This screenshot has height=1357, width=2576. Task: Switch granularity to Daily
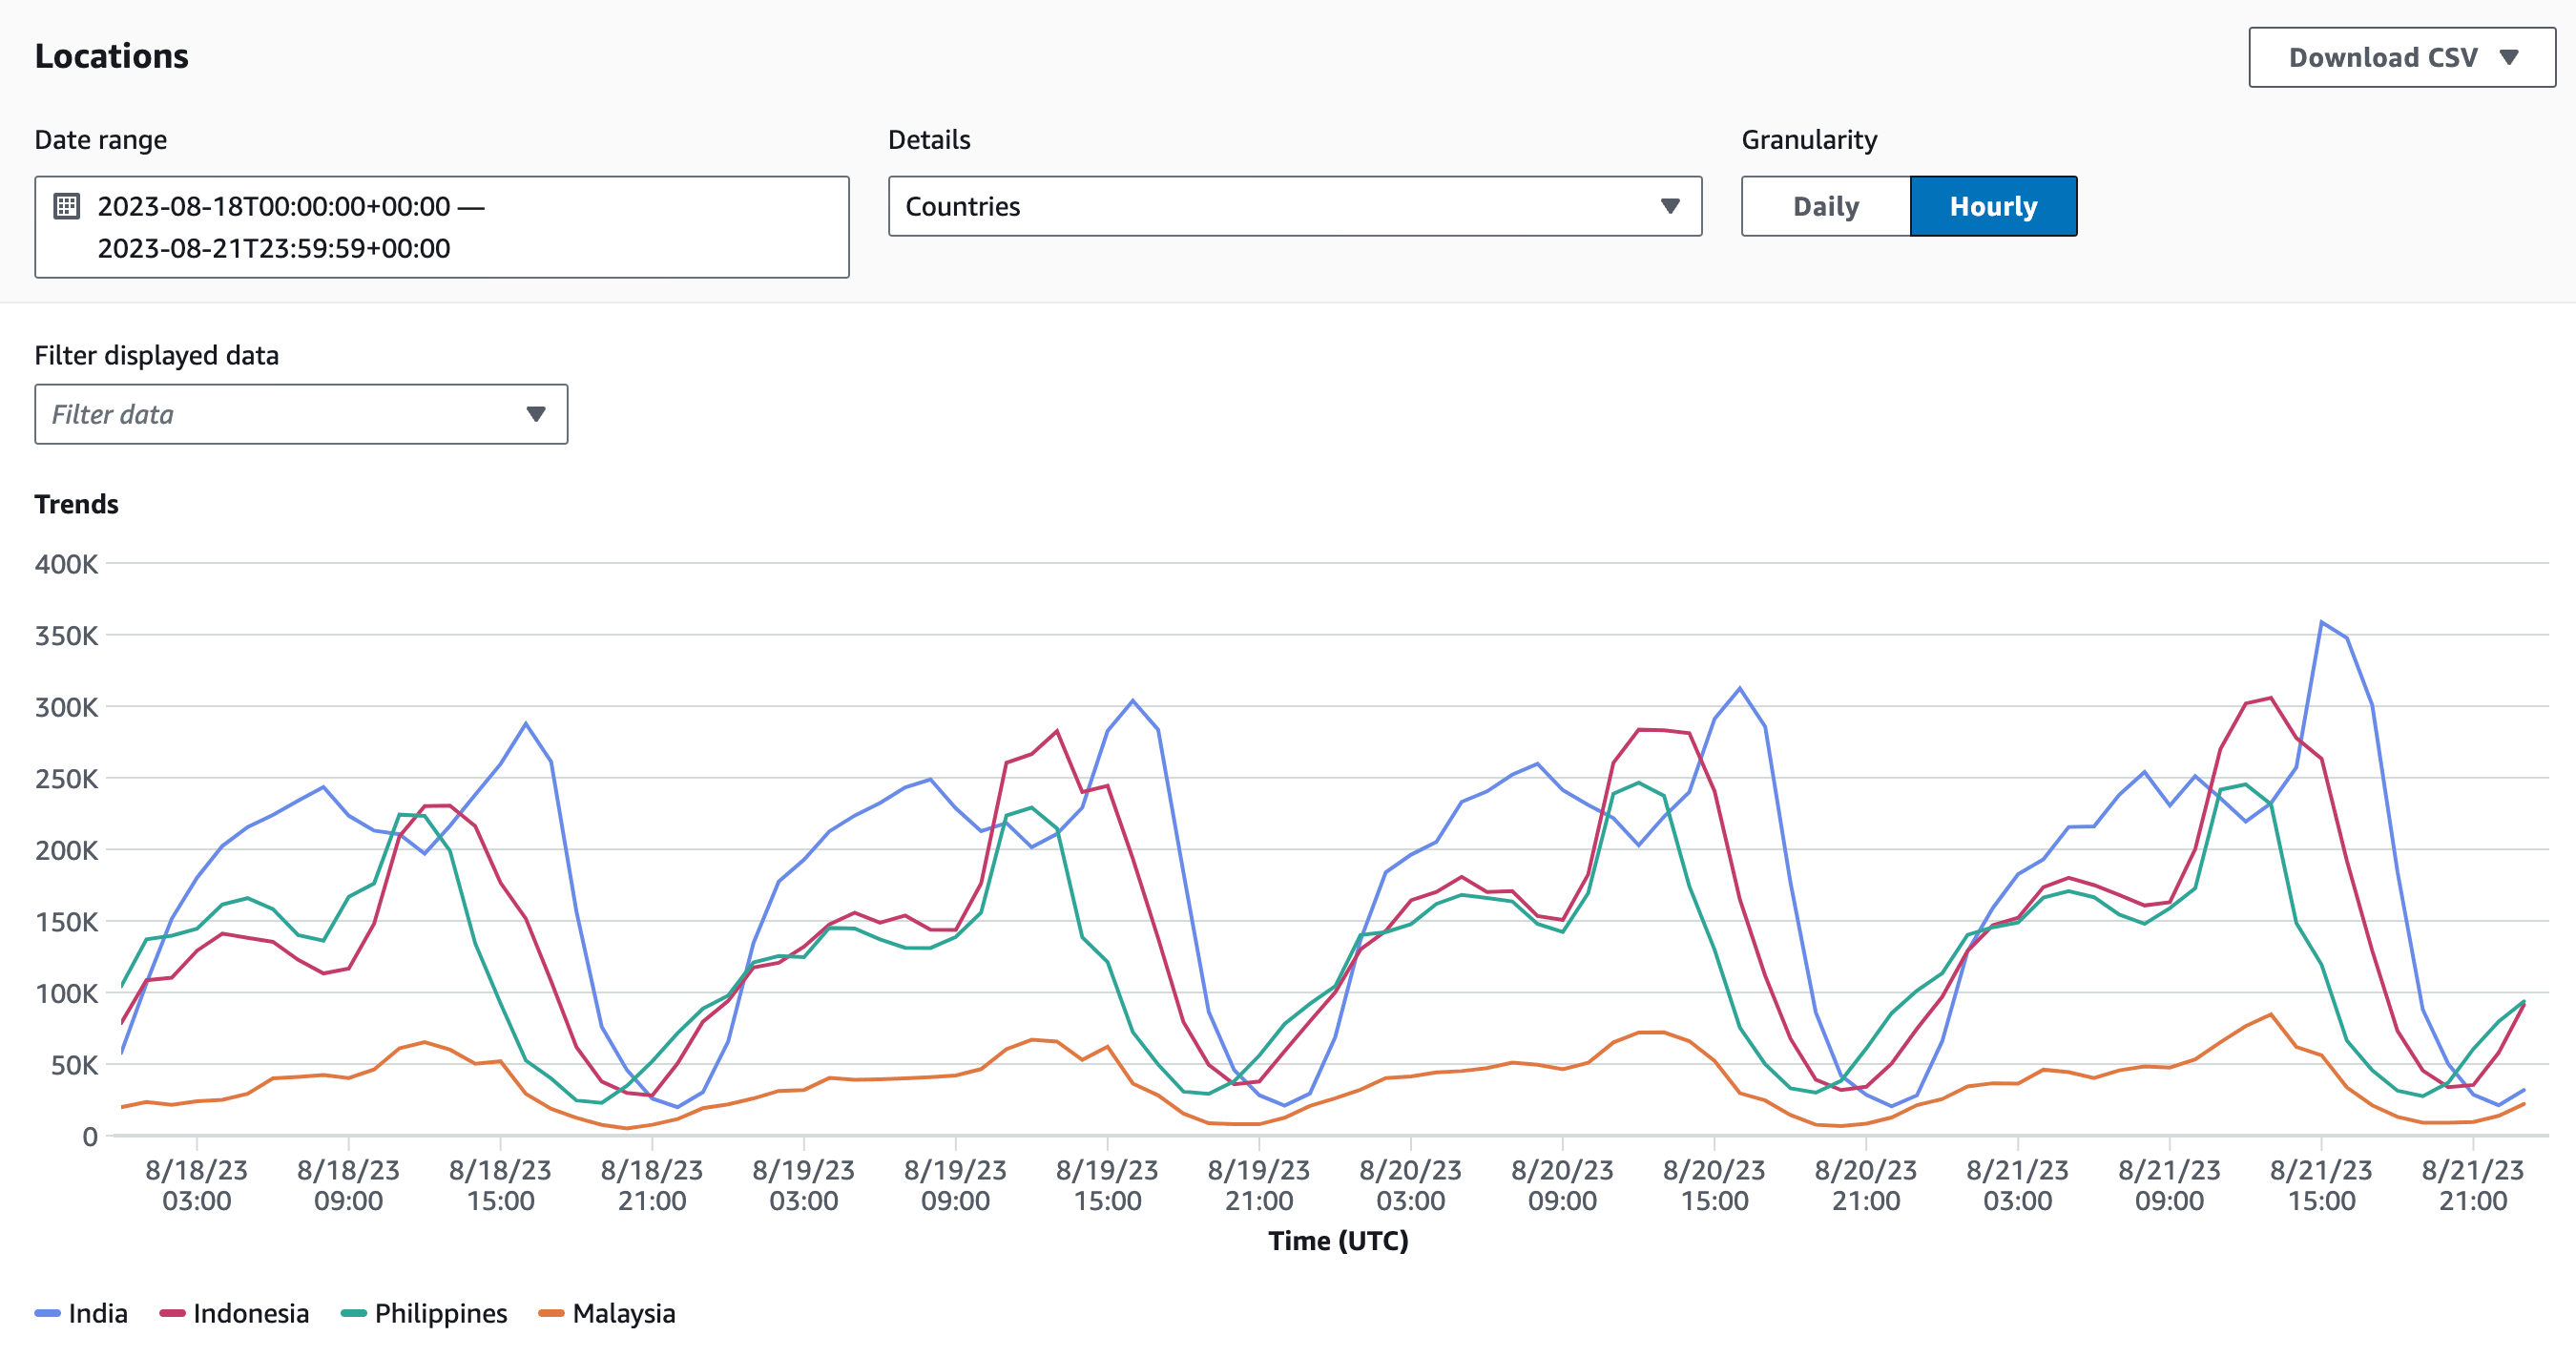(1826, 206)
